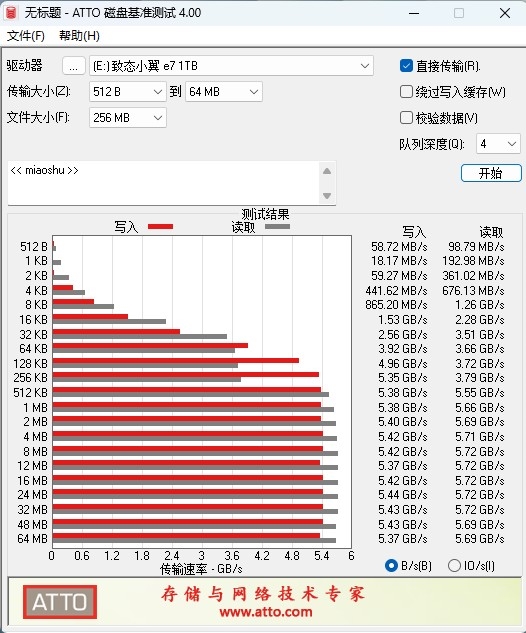The image size is (526, 633).
Task: Click in the miaoshu description text box
Action: tap(163, 183)
